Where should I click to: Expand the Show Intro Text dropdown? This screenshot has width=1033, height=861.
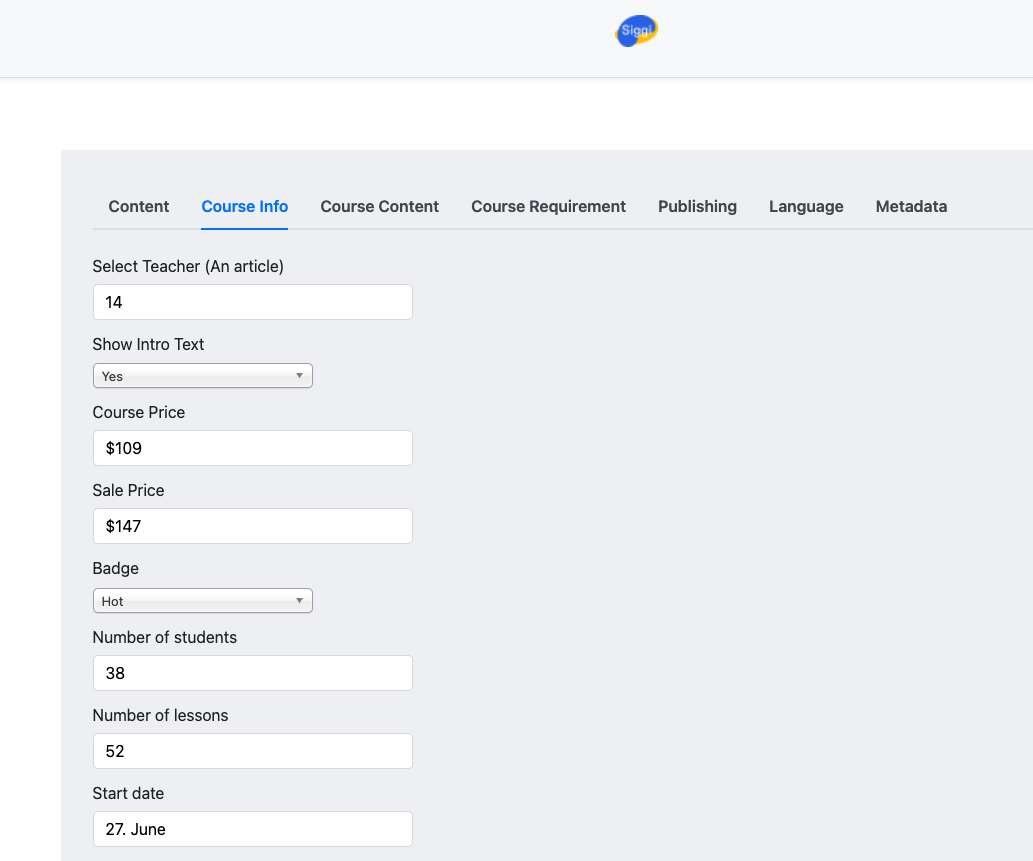coord(203,376)
